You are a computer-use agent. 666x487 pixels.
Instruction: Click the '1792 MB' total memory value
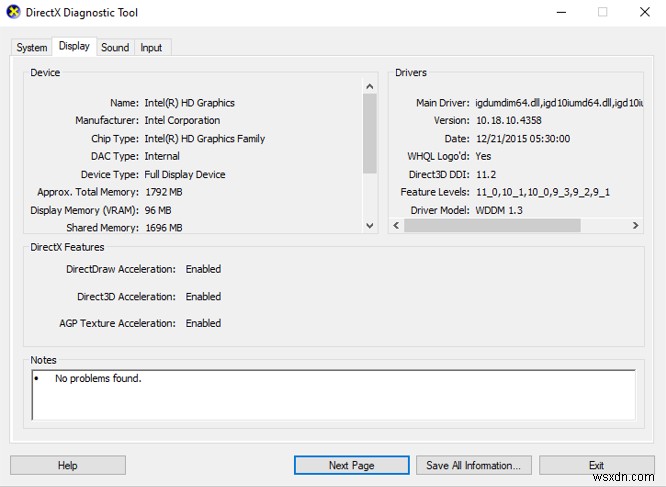pos(164,192)
